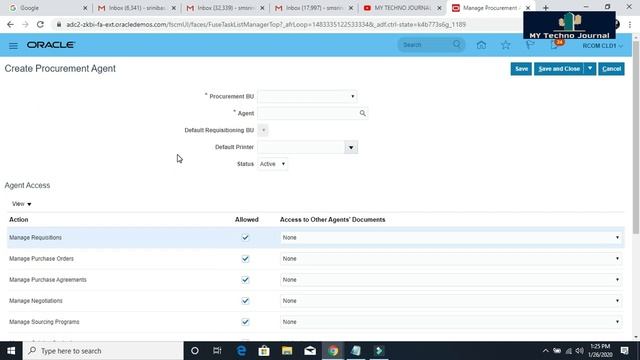Close the Google tab

tap(85, 8)
